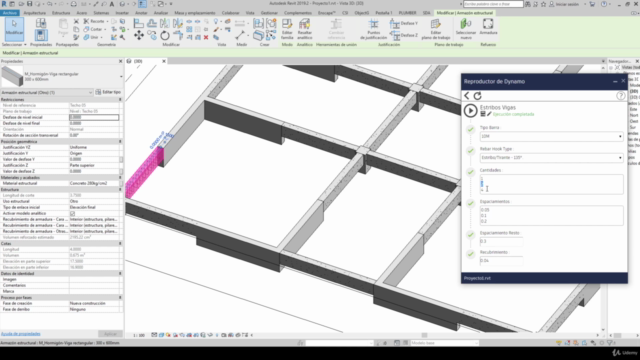Image resolution: width=640 pixels, height=360 pixels.
Task: Click the Align tool icon
Action: point(139,24)
